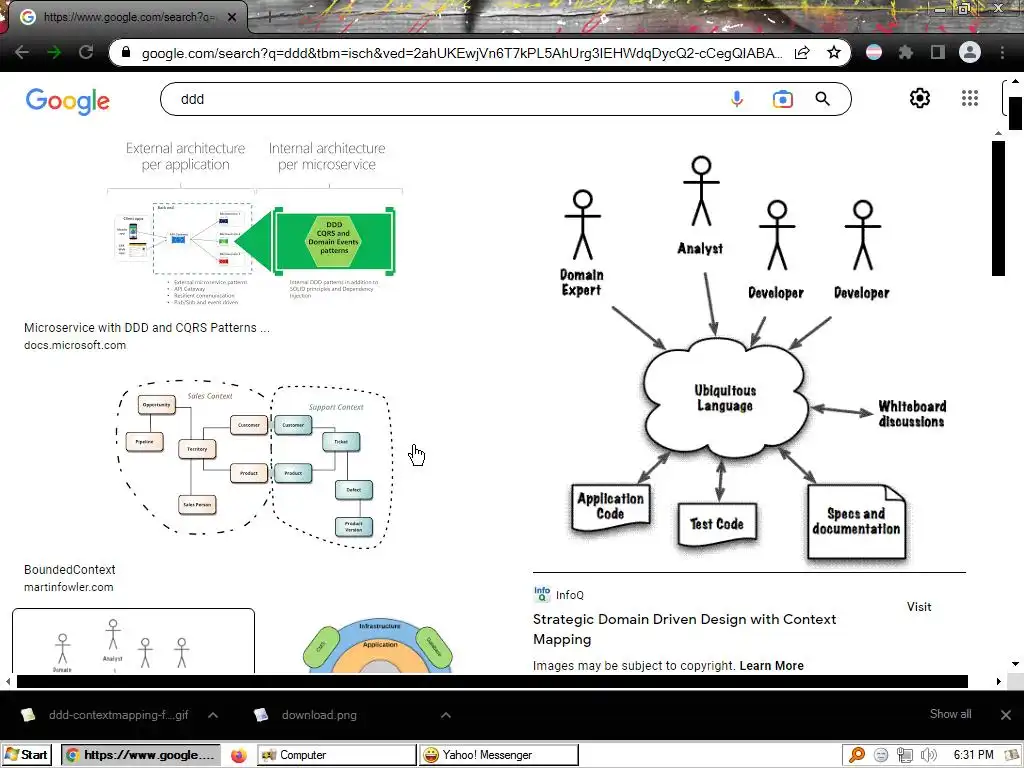
Task: Toggle the browser side panel icon
Action: coord(937,52)
